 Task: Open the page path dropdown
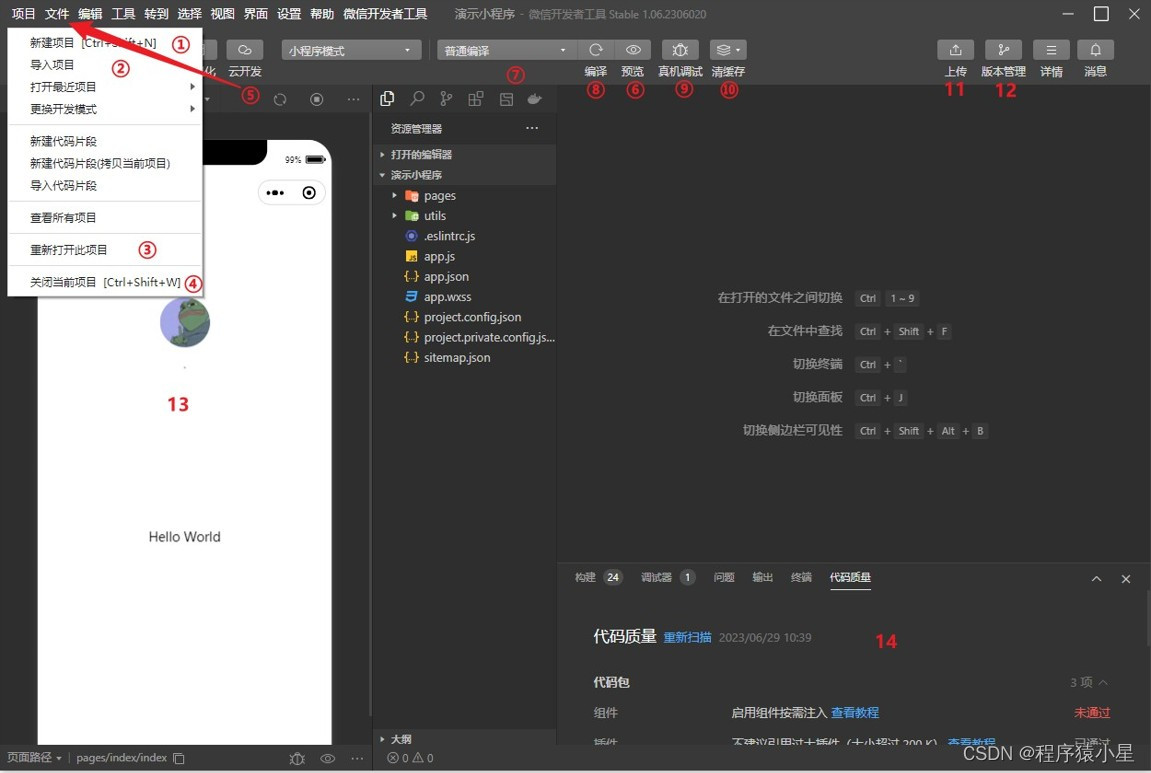[35, 758]
